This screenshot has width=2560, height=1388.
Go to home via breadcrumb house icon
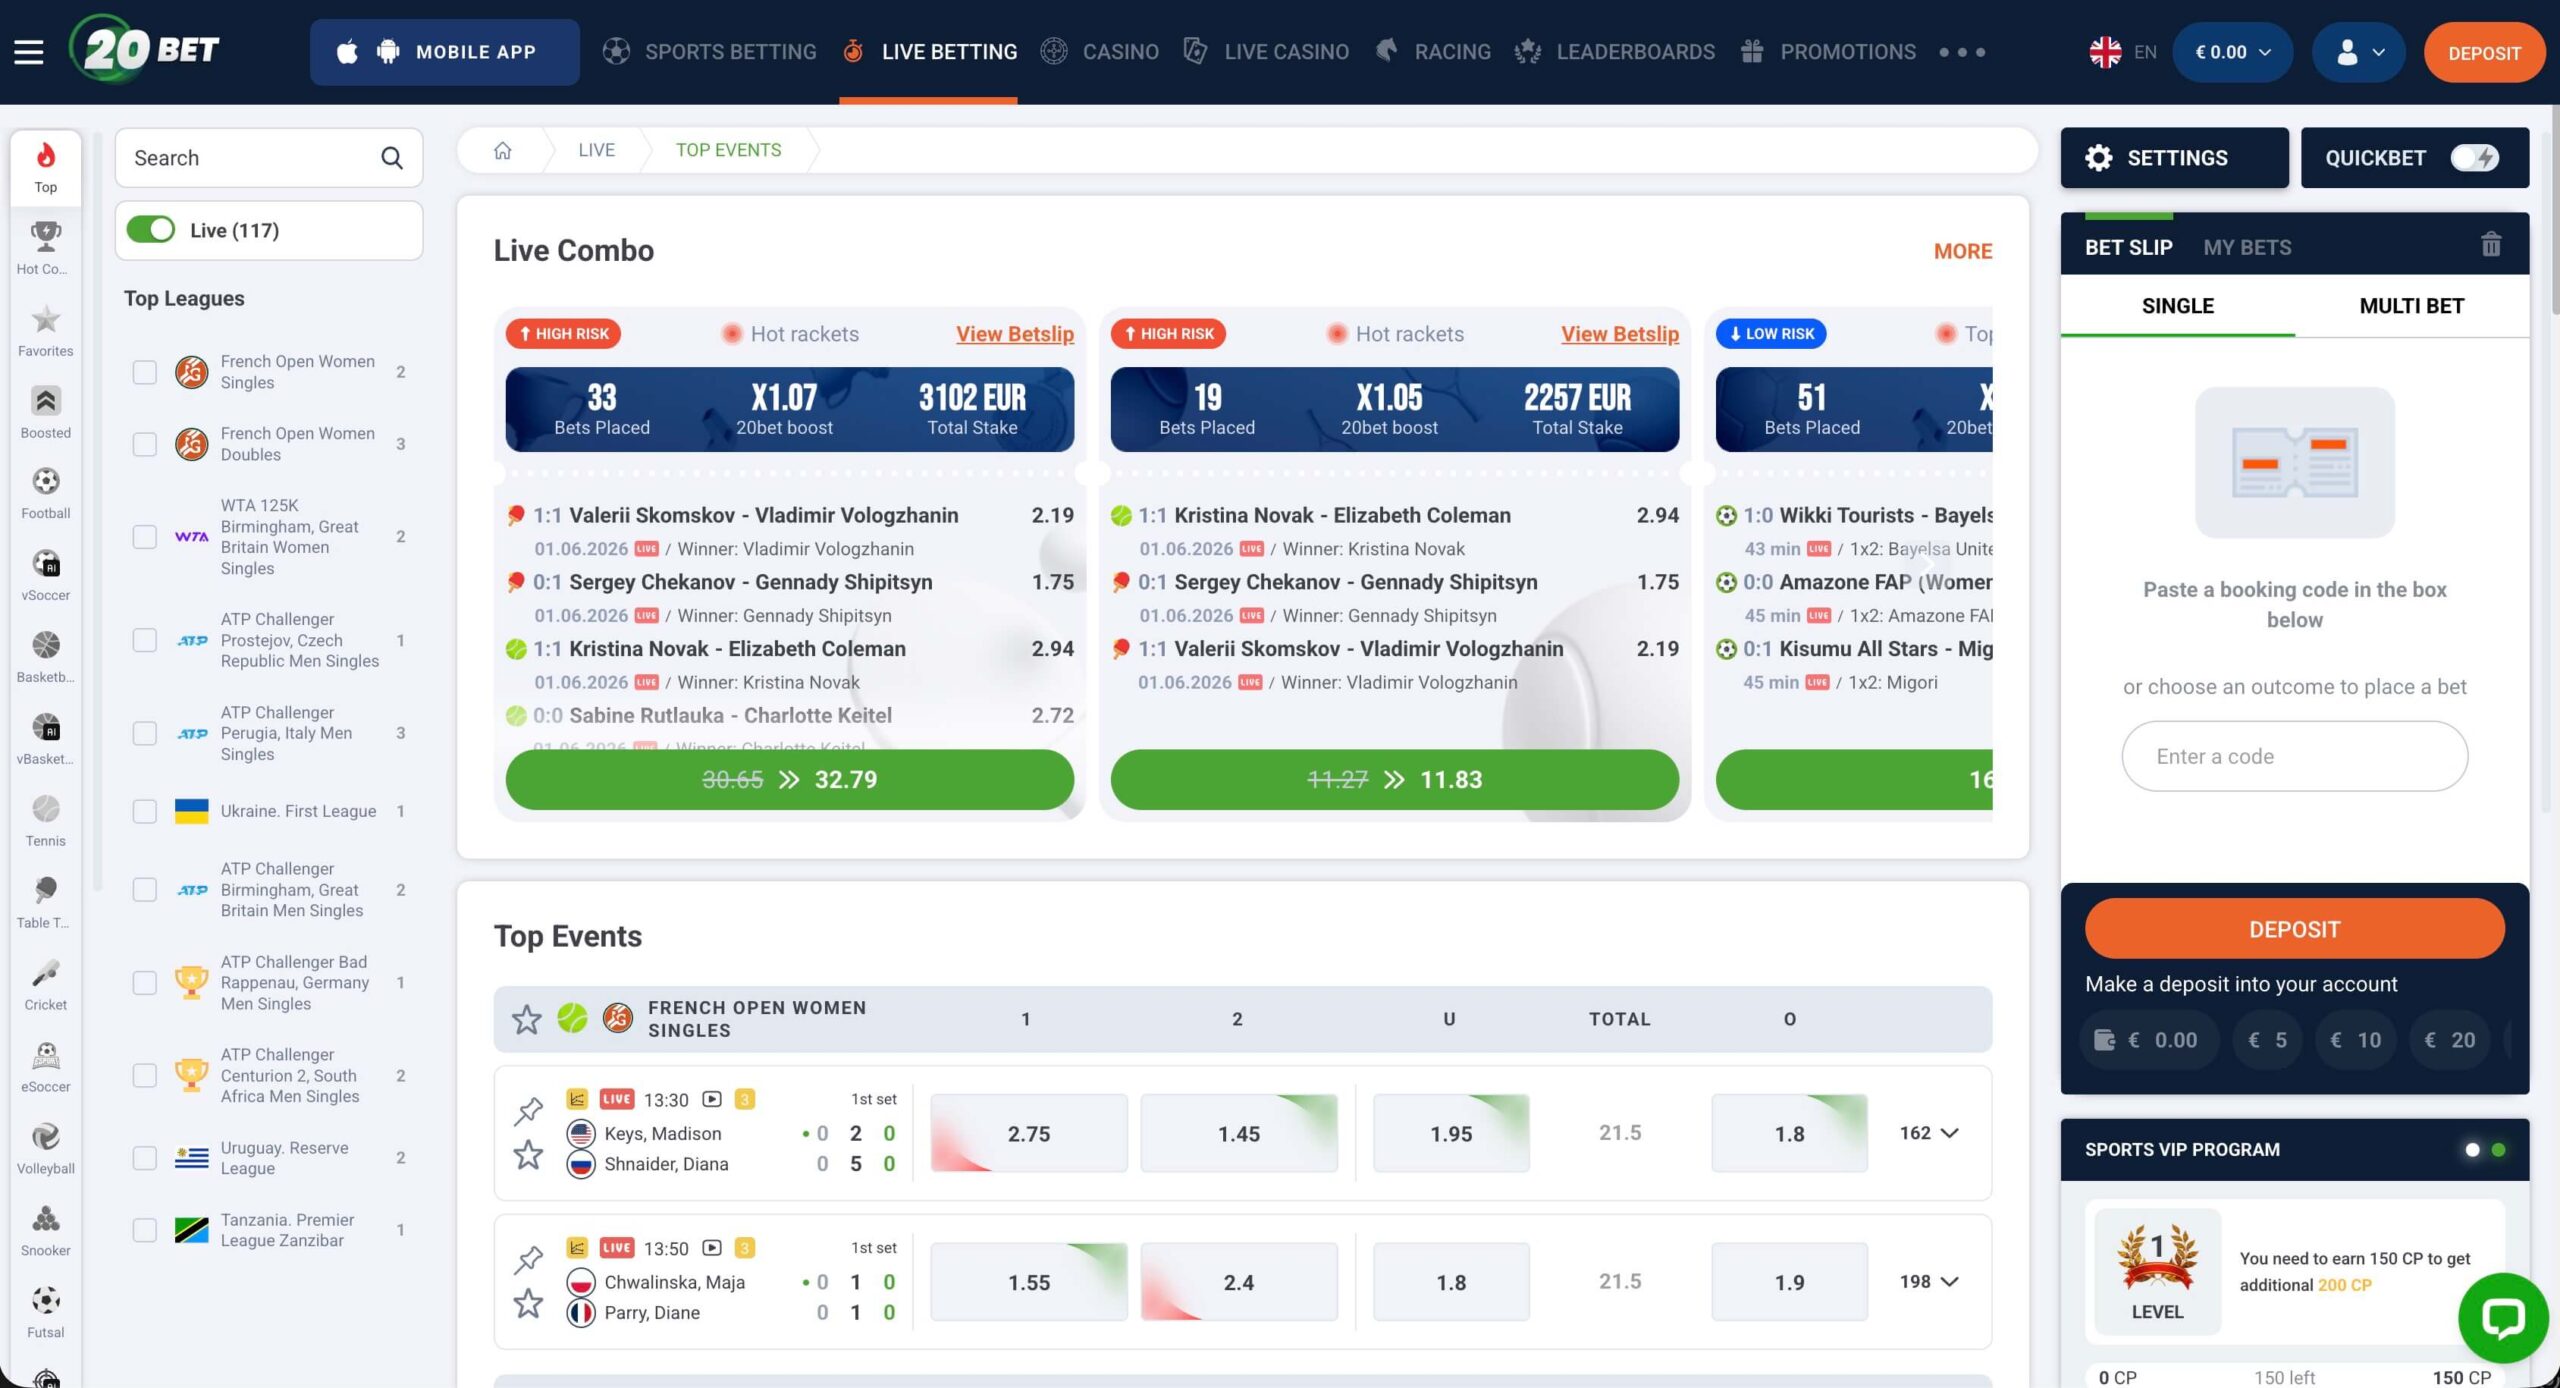pyautogui.click(x=502, y=150)
